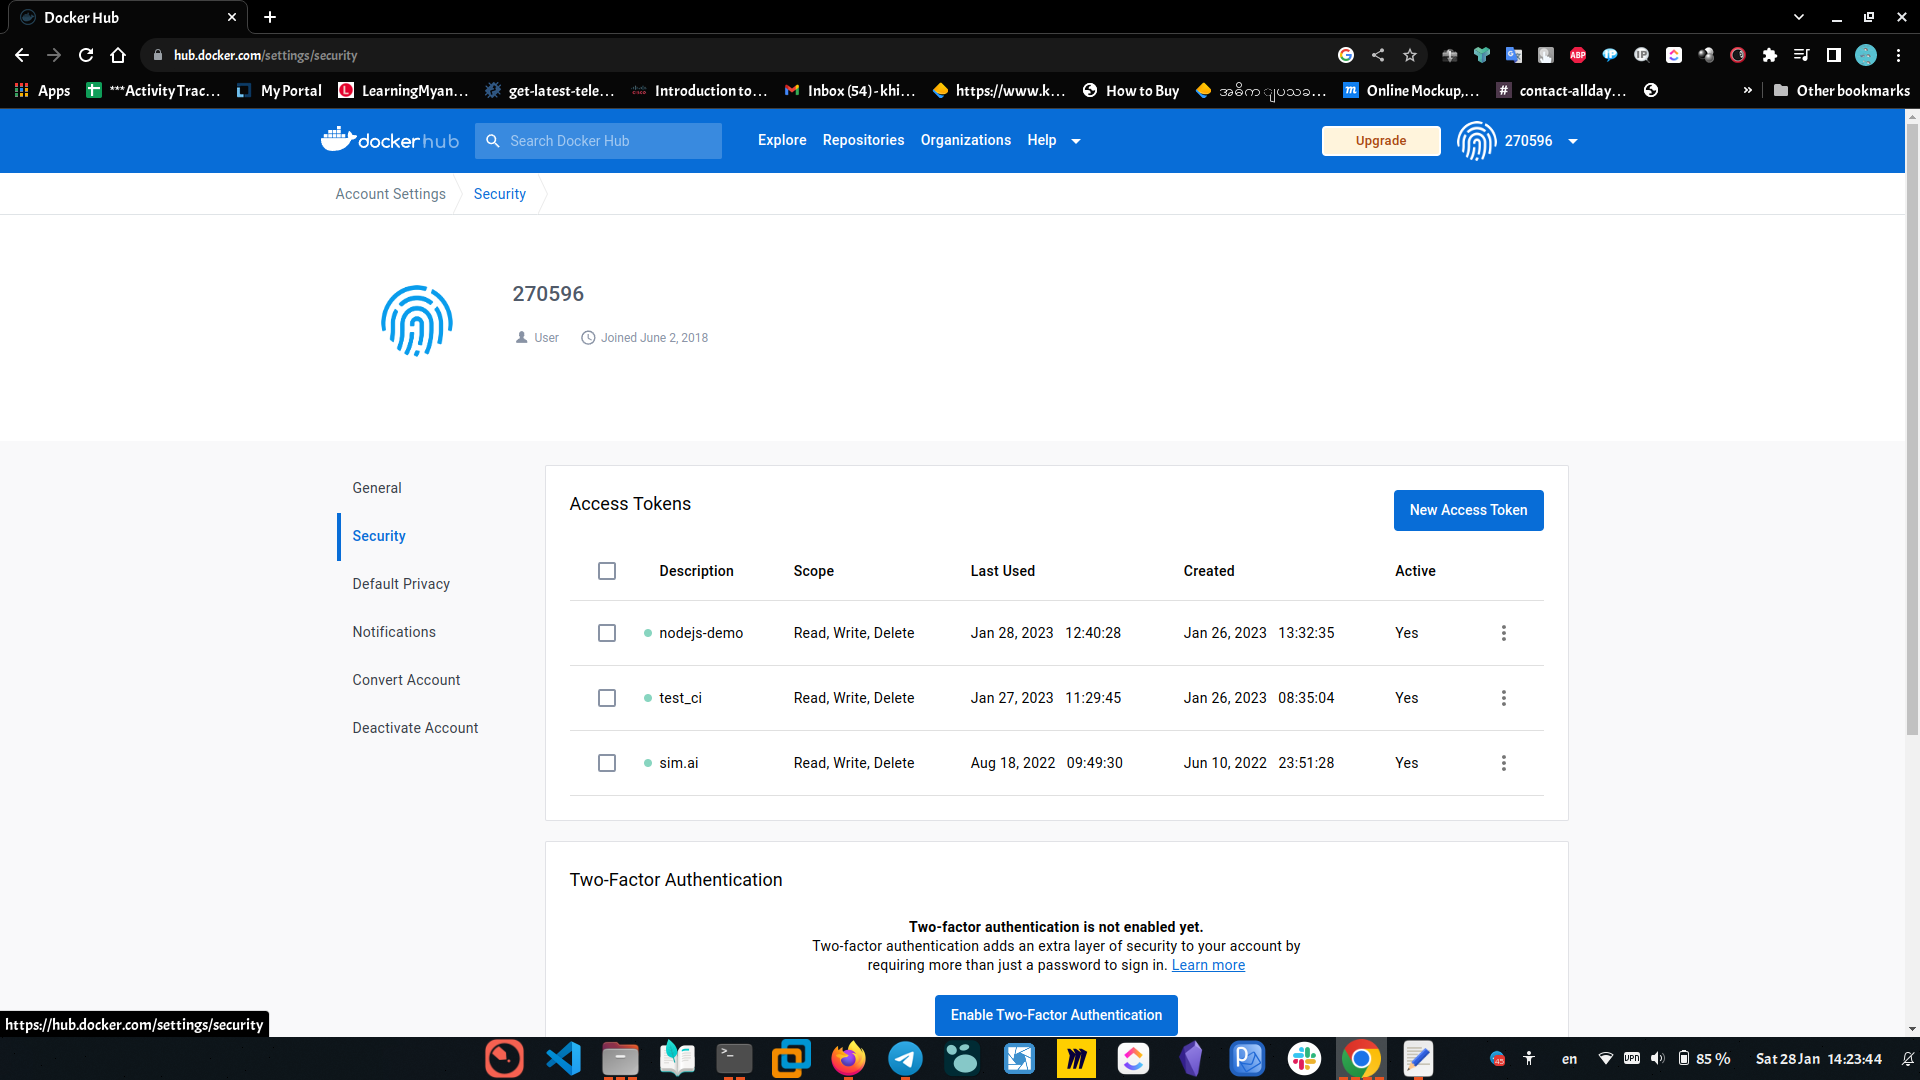
Task: Click the Docker Hub whale logo
Action: tap(390, 140)
